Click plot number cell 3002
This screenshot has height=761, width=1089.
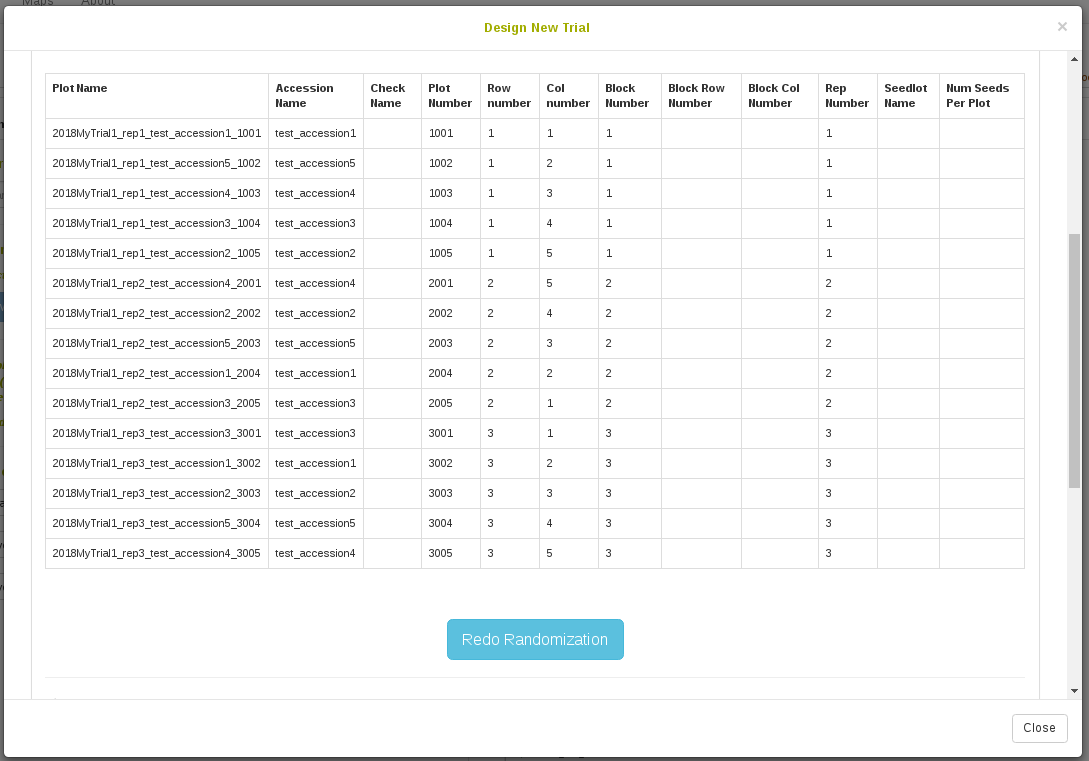(x=451, y=463)
